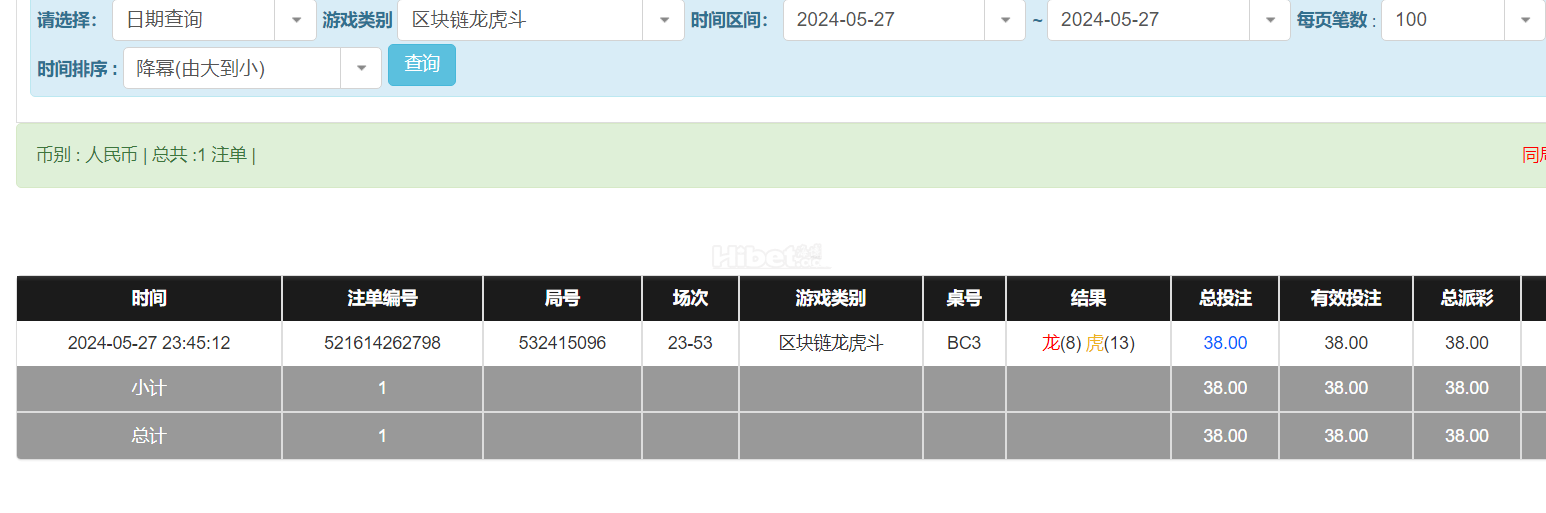Screen dimensions: 1546x513
Task: Open 区块链龙虎斗 game category dropdown
Action: click(540, 19)
